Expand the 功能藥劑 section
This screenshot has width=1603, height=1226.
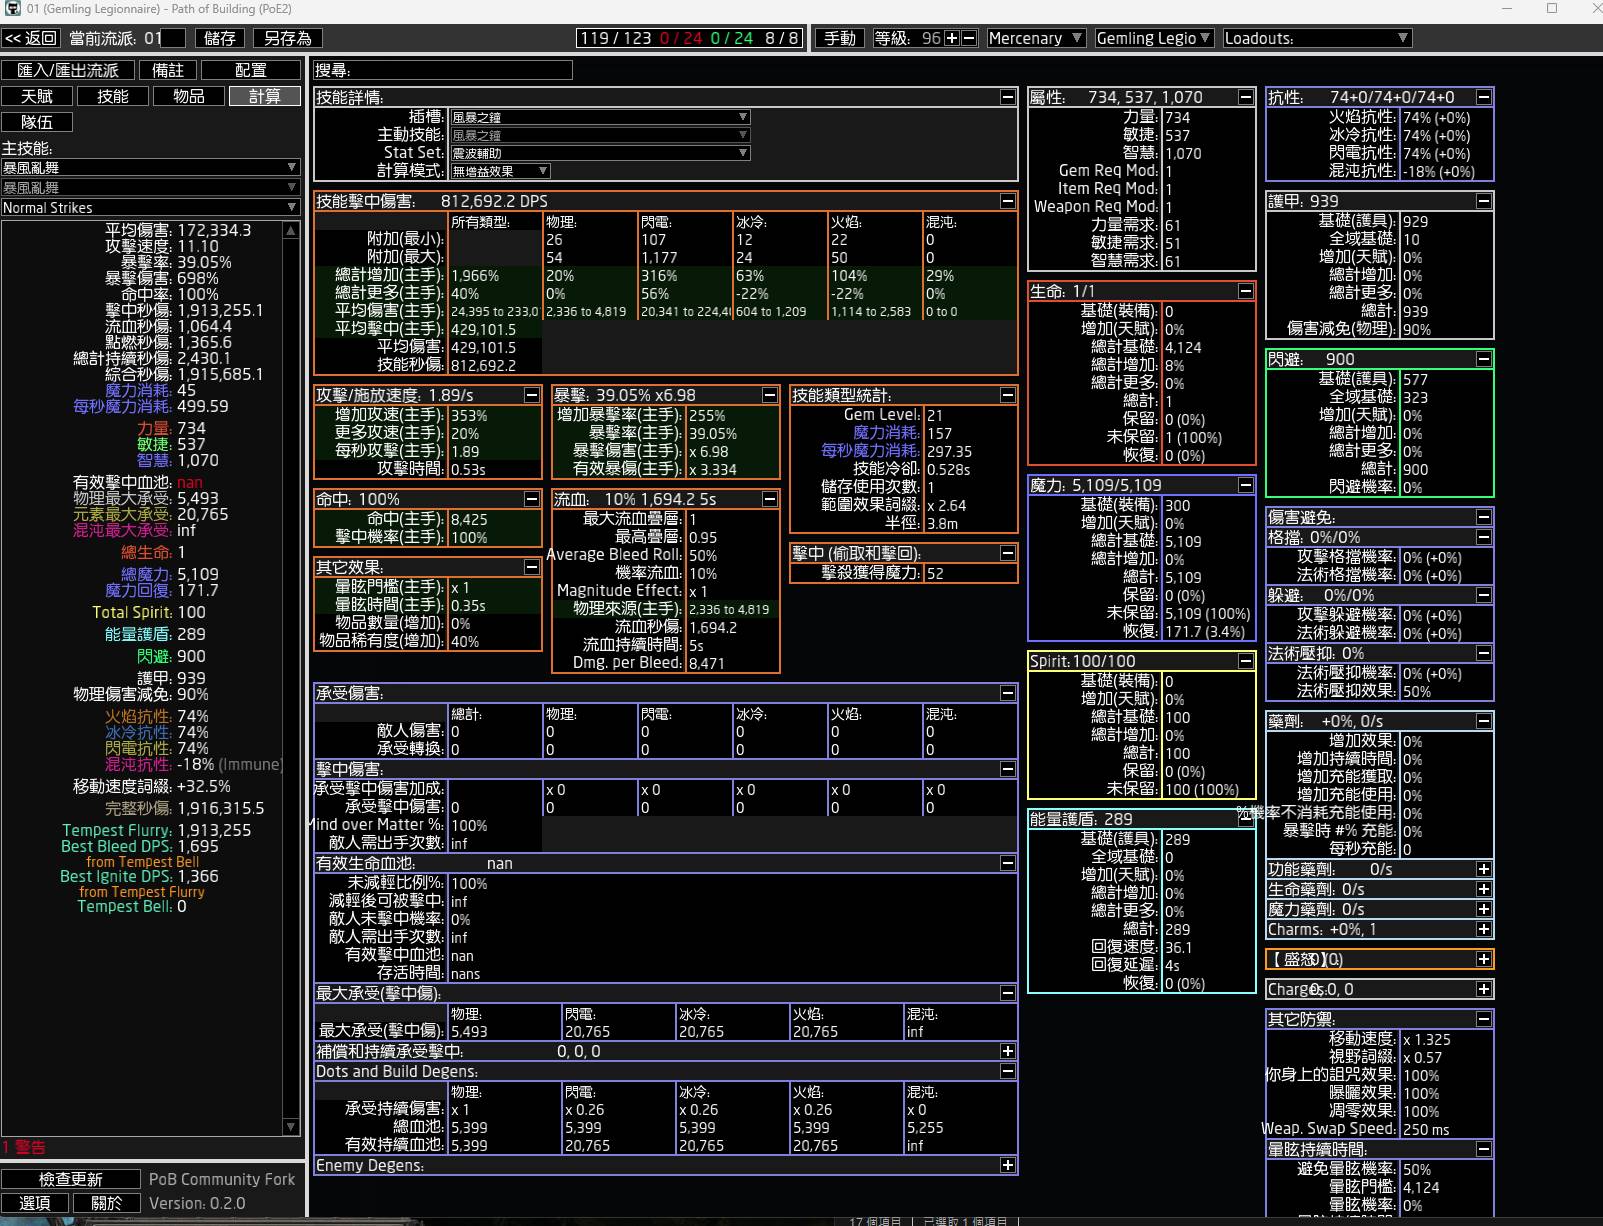[1483, 869]
